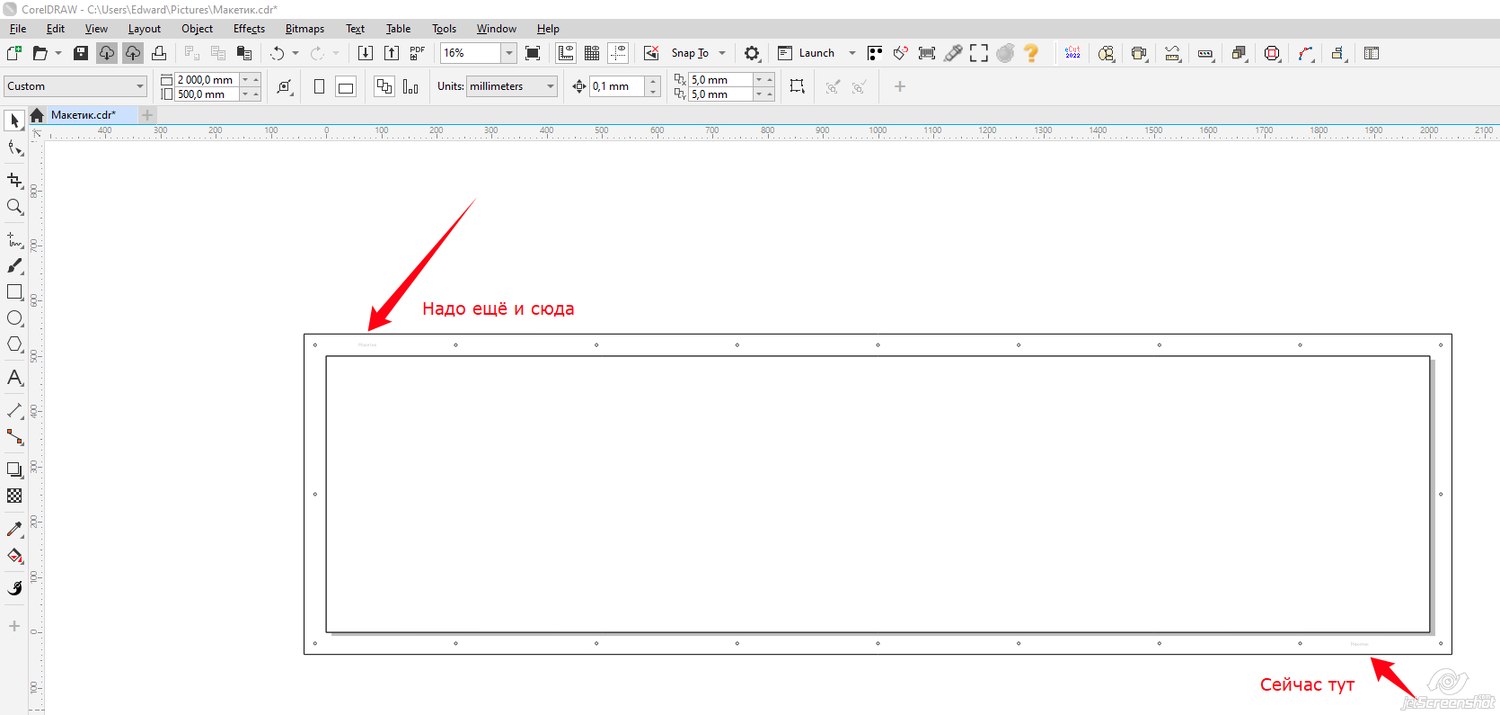Viewport: 1500px width, 715px height.
Task: Open the Effects menu
Action: tap(249, 29)
